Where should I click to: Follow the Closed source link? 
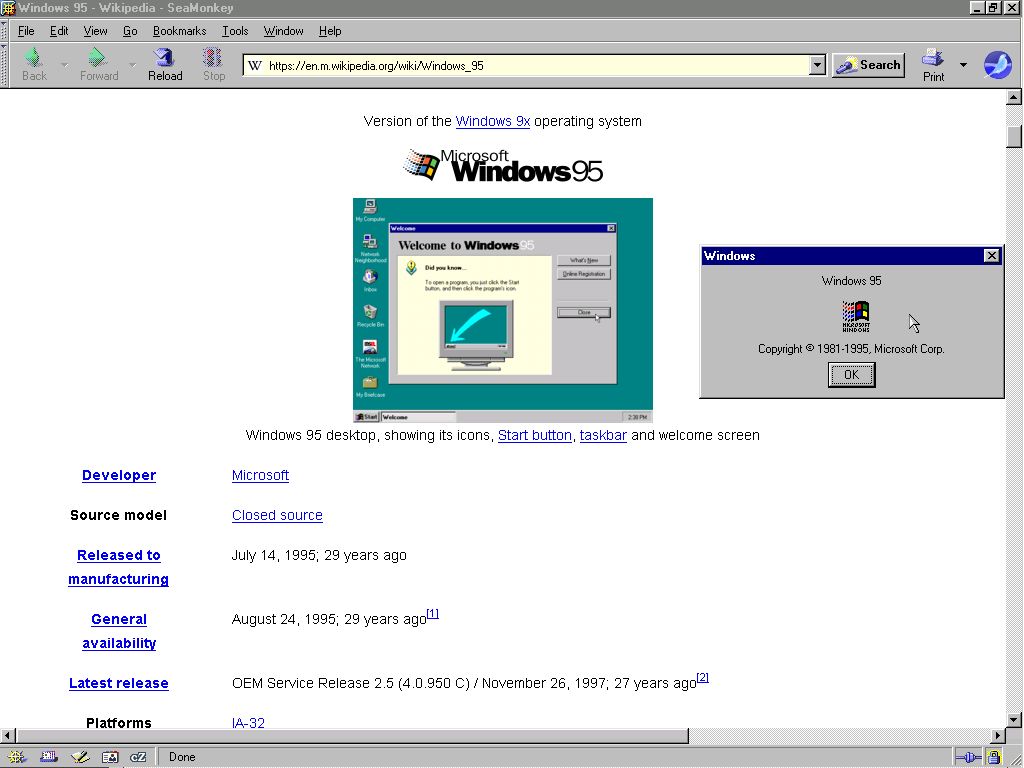click(277, 515)
